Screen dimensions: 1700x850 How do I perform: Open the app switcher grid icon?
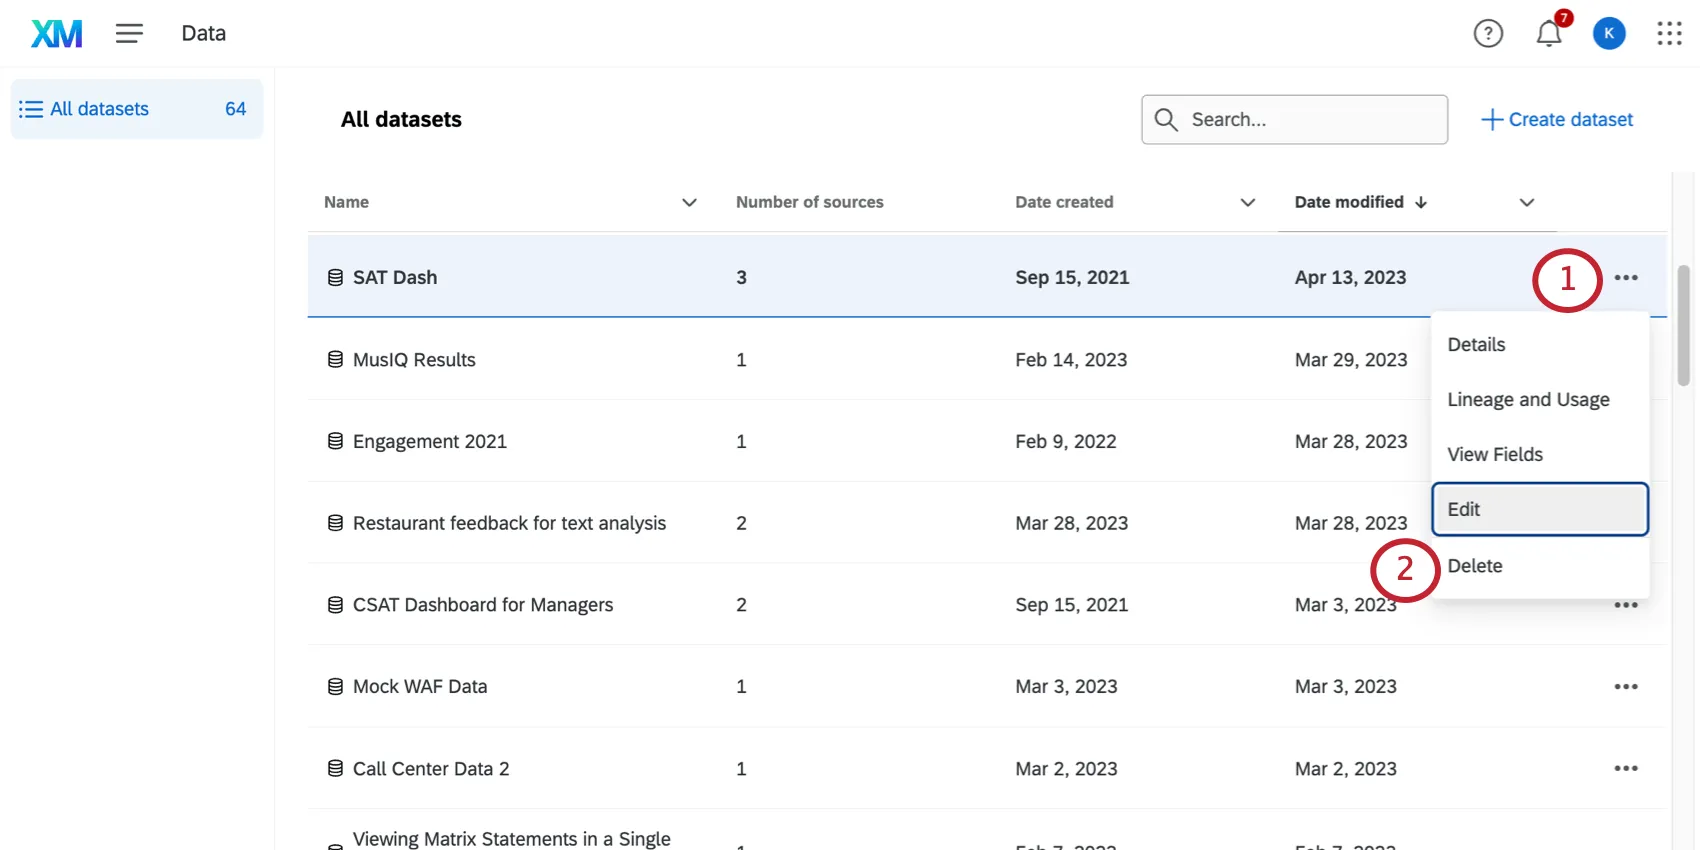click(x=1669, y=34)
